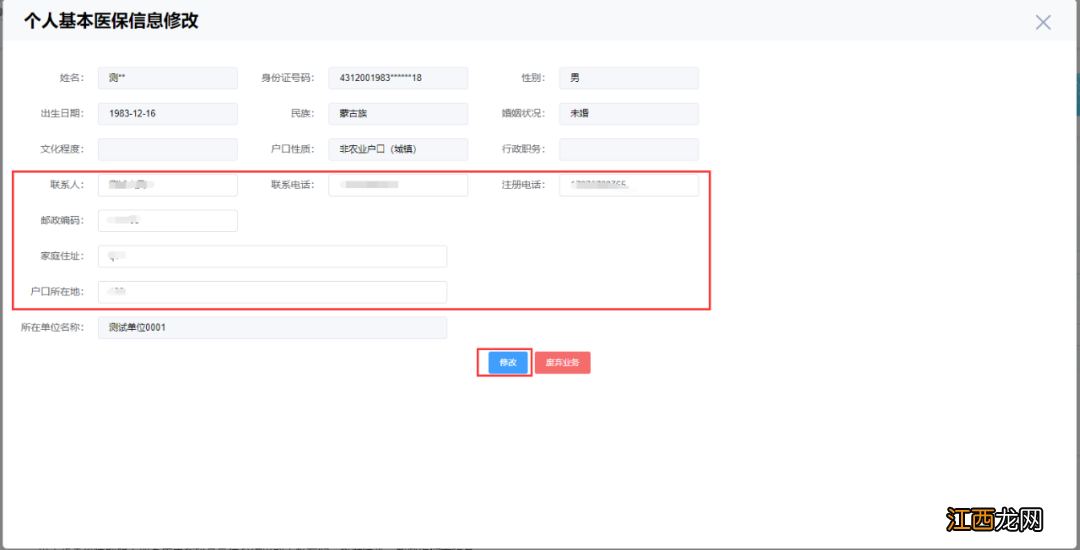The image size is (1080, 550).
Task: Click the empty 文化程度 field
Action: point(168,150)
